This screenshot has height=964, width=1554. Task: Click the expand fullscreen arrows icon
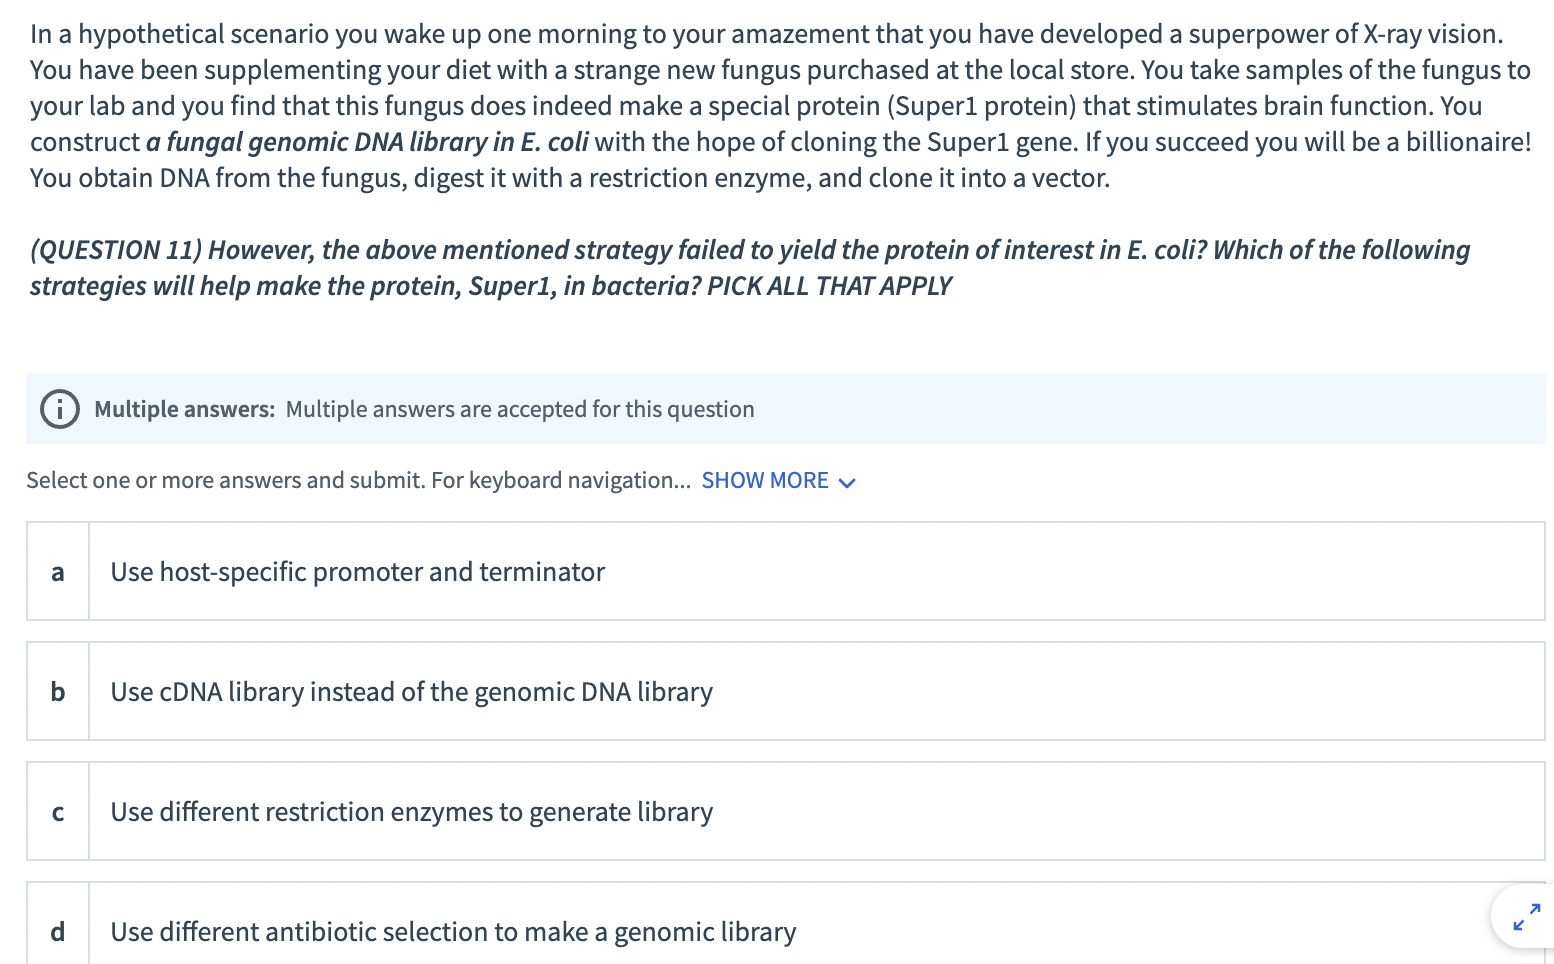click(1526, 916)
